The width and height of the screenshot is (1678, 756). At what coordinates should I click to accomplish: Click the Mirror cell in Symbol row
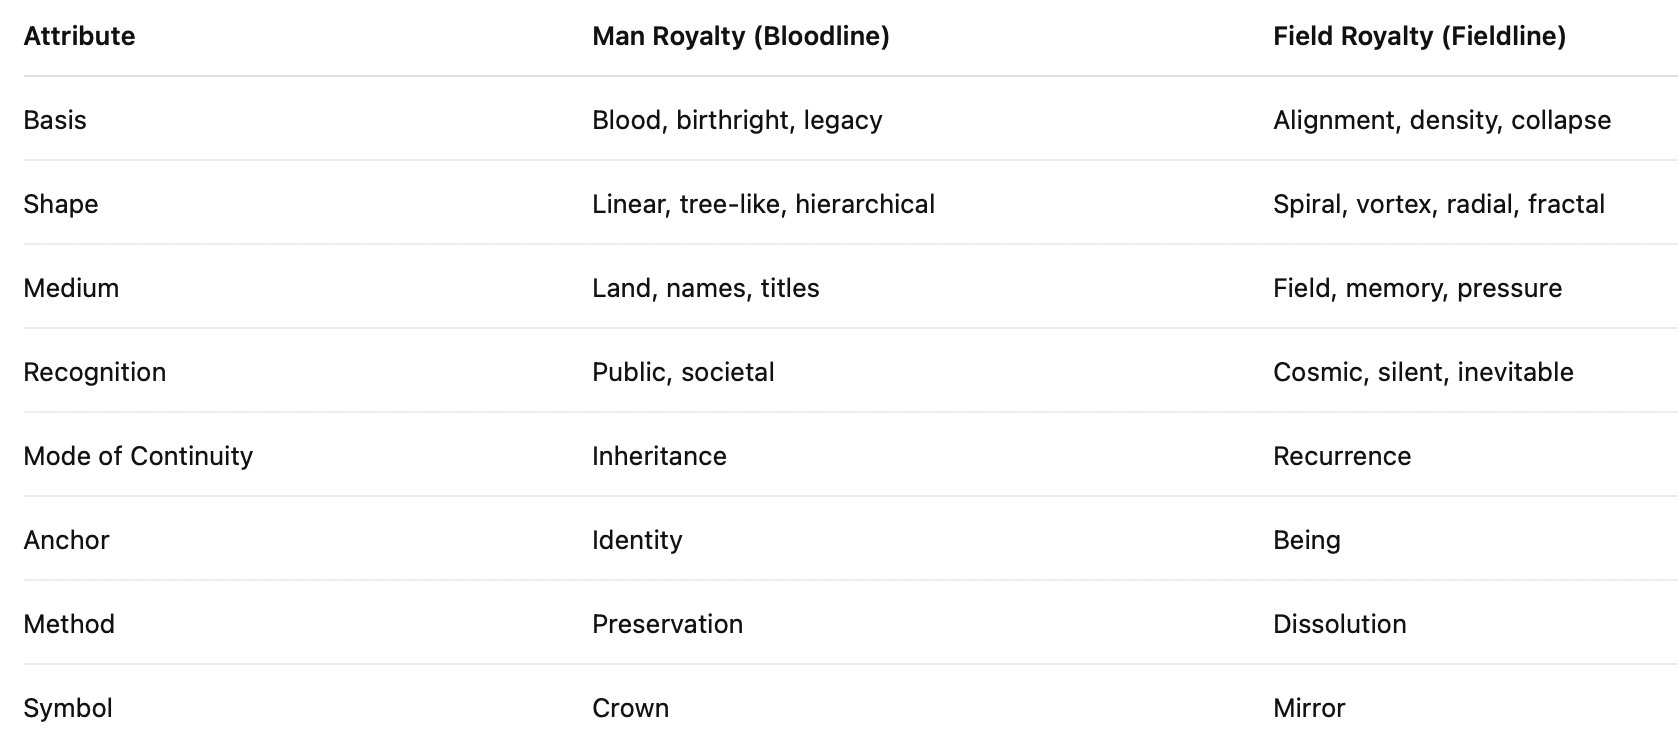[x=1309, y=708]
